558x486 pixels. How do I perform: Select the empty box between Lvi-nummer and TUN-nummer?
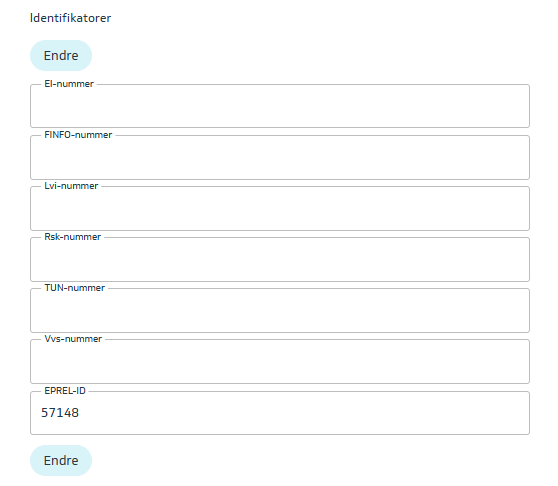point(280,259)
